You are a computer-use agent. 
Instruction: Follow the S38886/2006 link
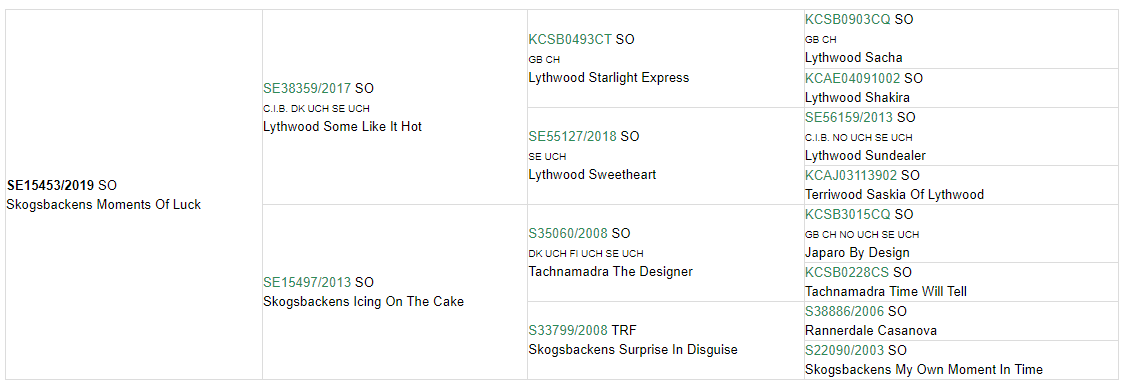click(x=844, y=312)
